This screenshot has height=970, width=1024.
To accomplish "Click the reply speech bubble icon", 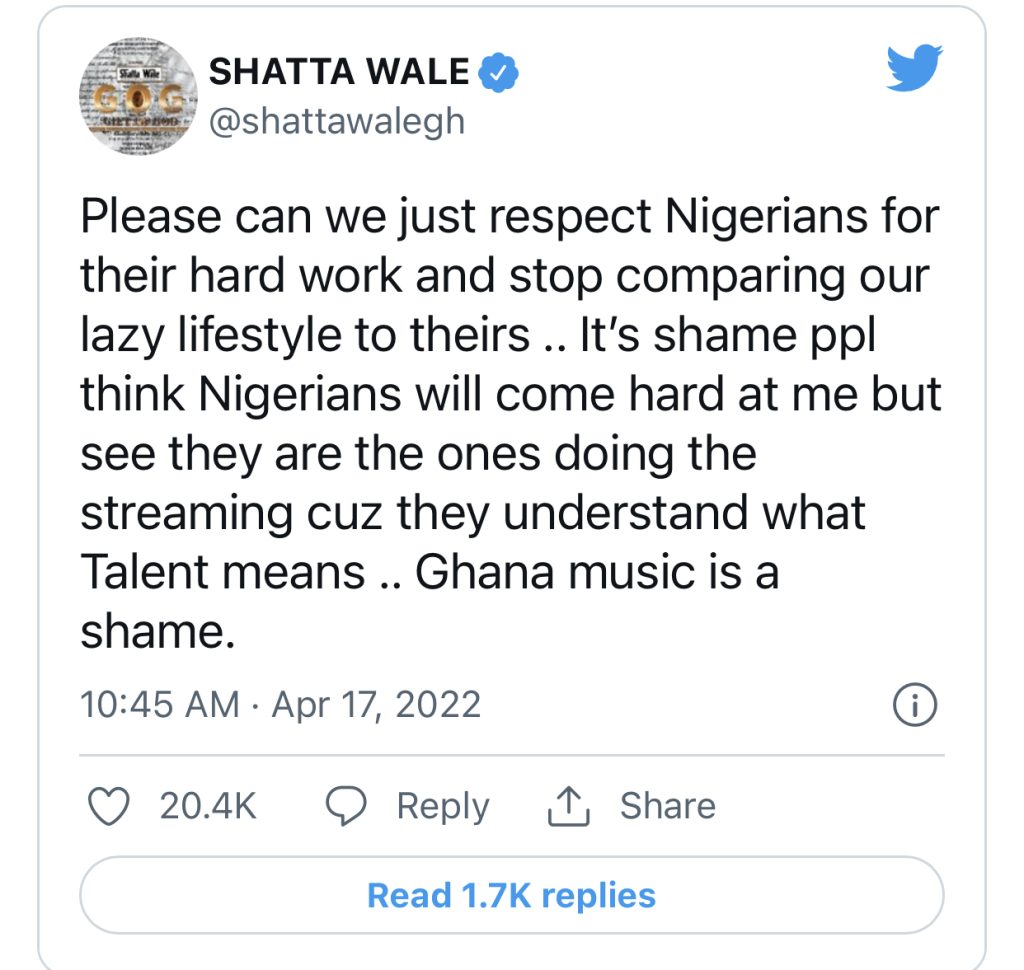I will coord(348,807).
